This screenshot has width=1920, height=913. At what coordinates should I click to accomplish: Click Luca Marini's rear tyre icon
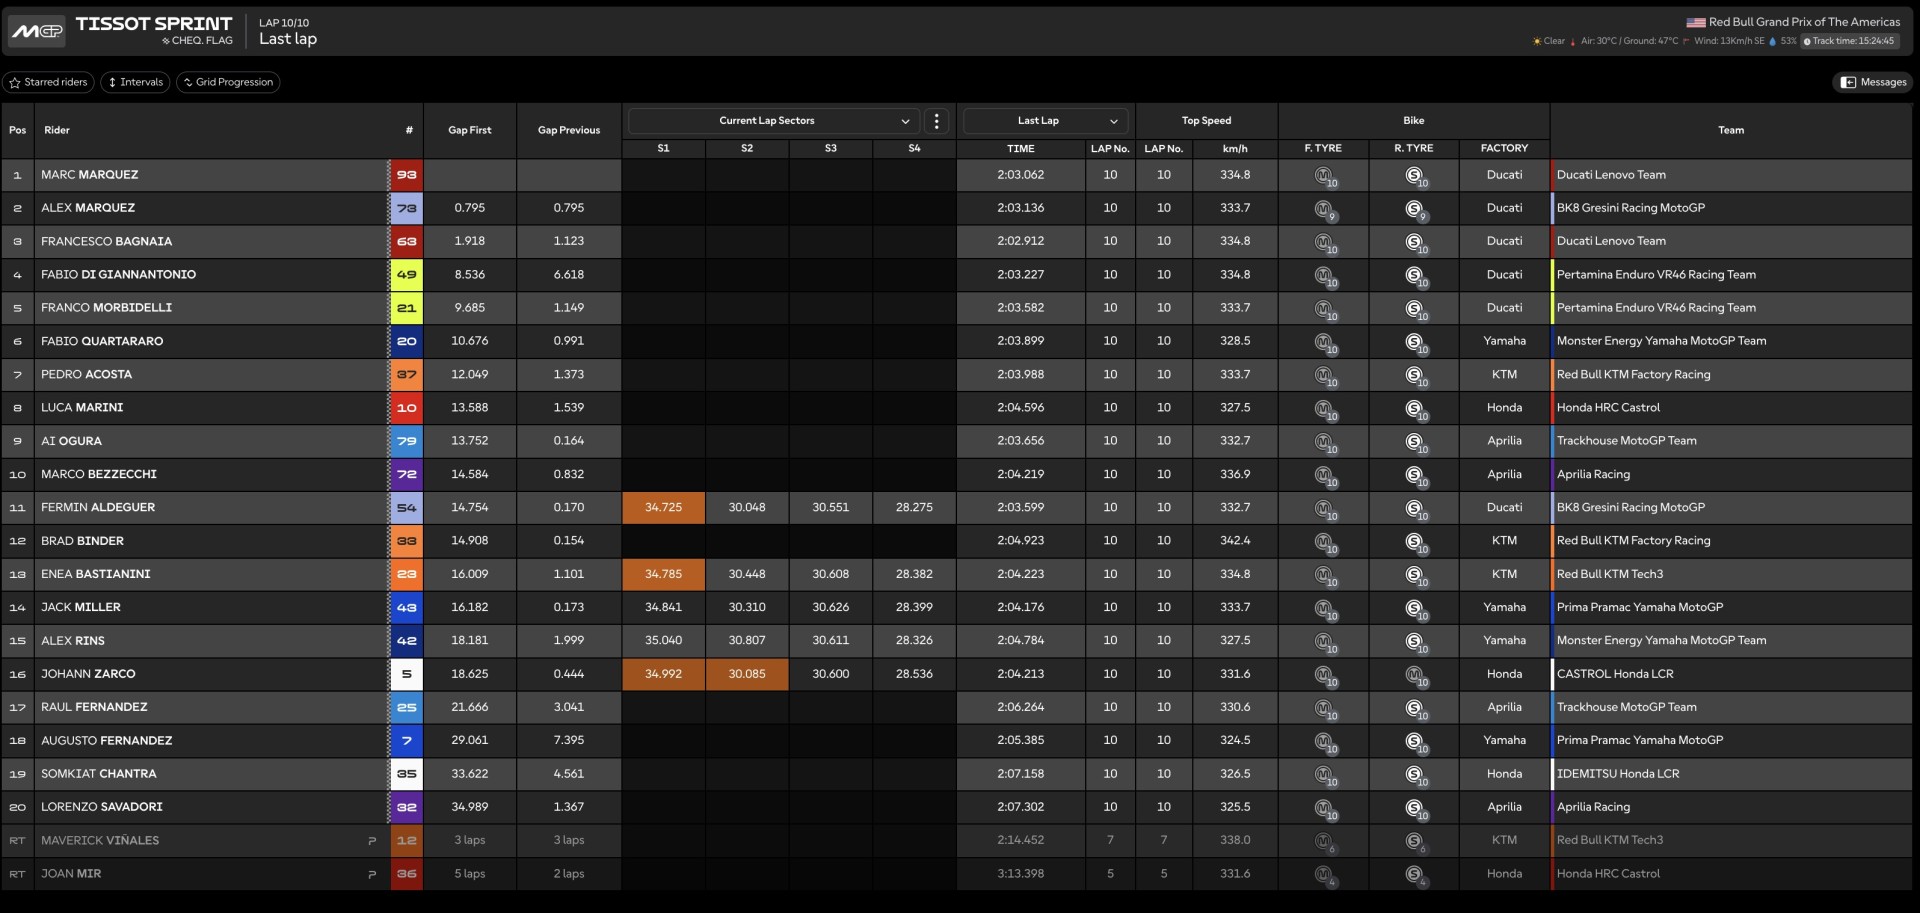tap(1415, 409)
